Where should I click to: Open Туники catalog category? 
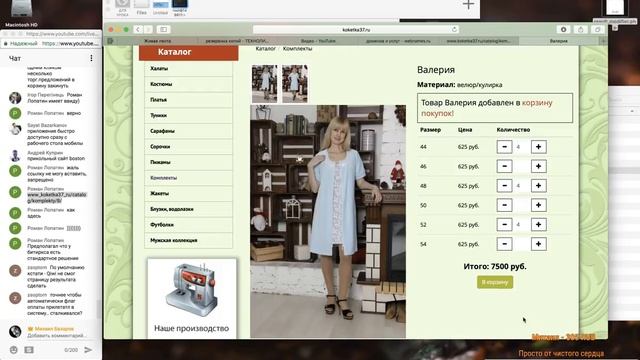(x=188, y=116)
